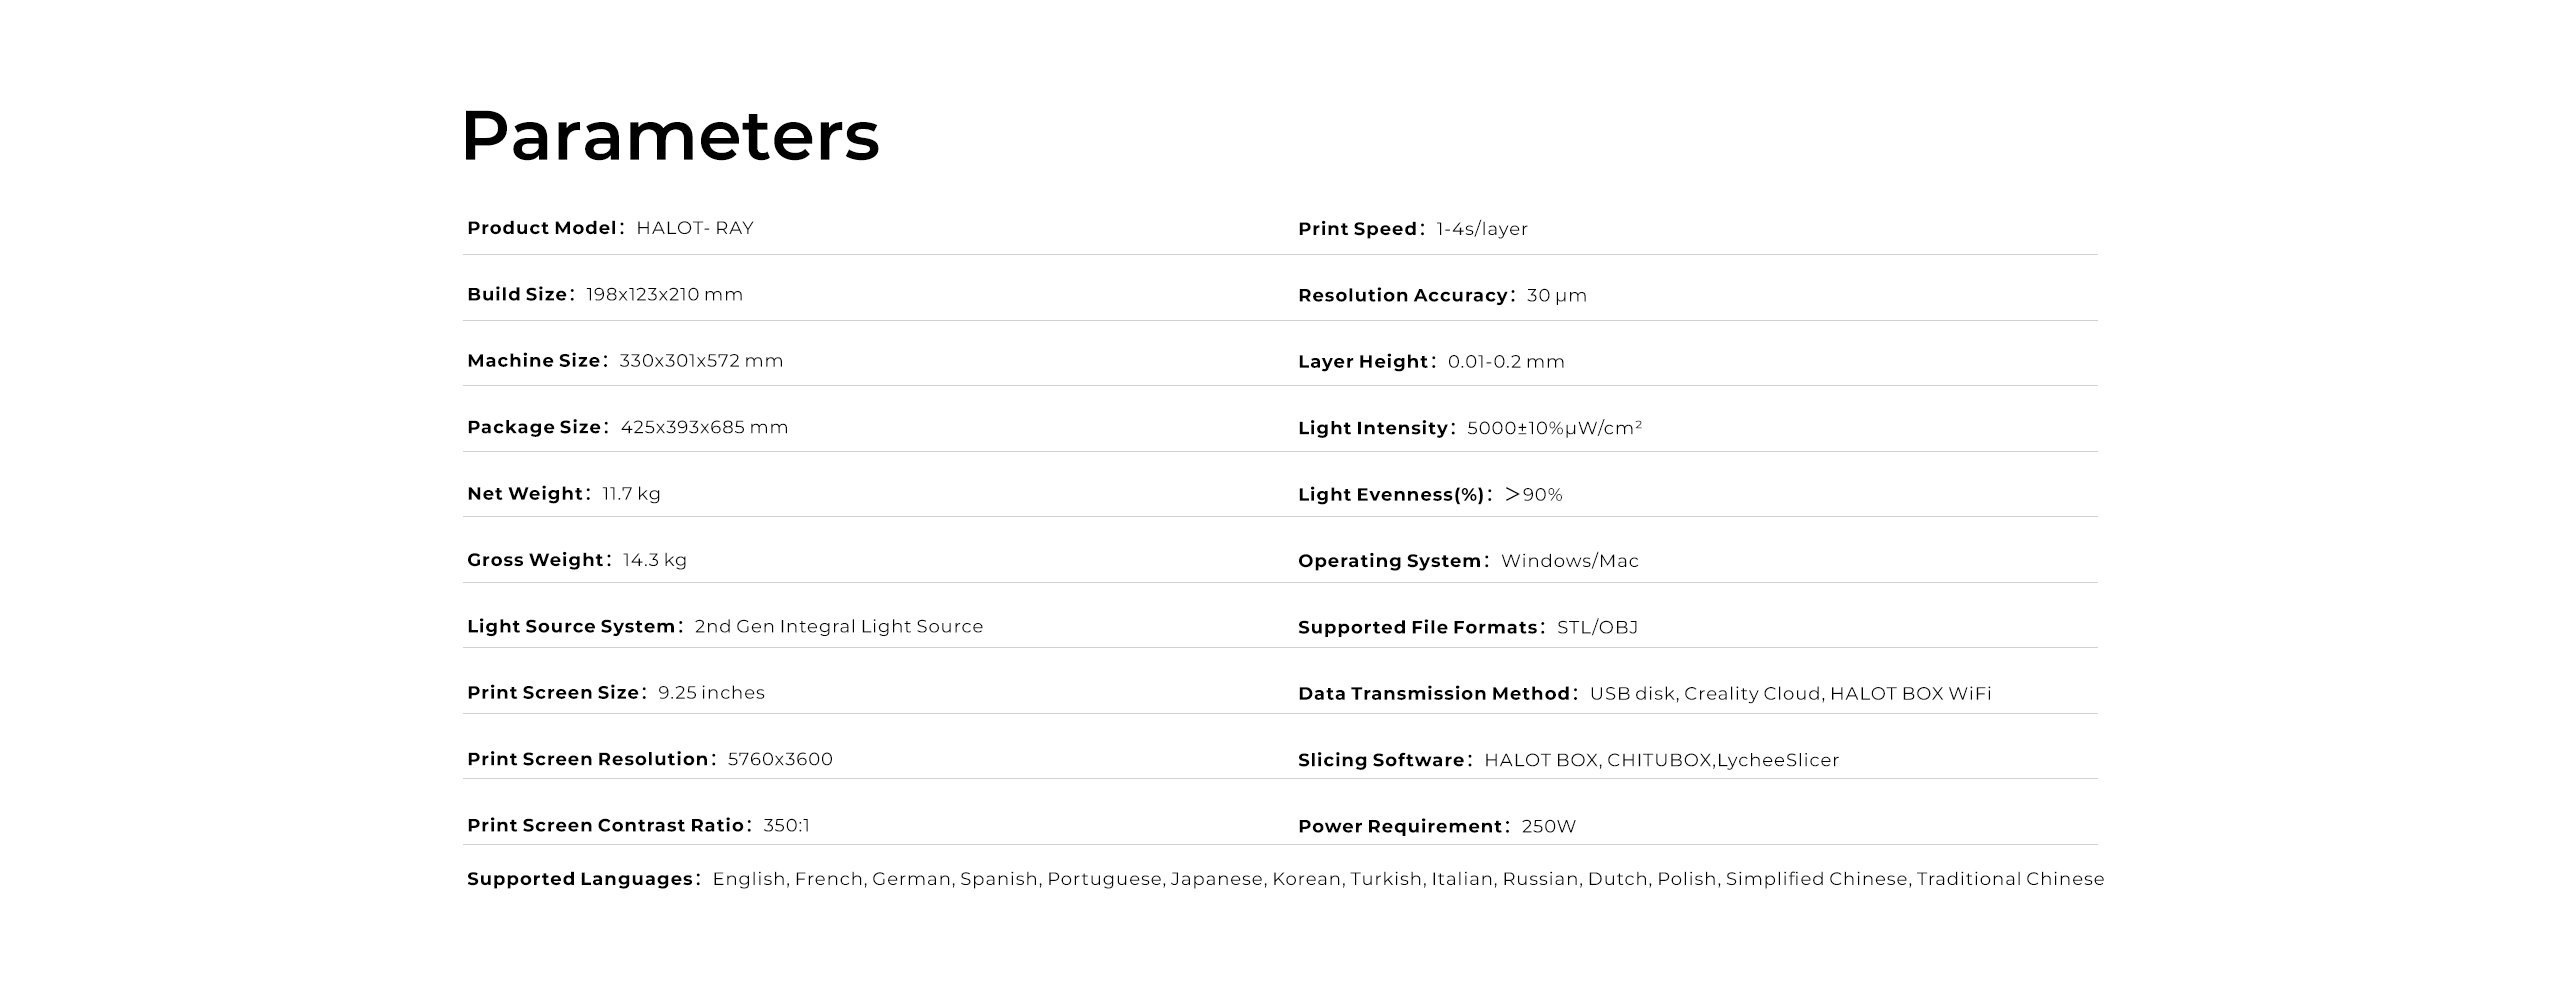Click the Light Intensity label
2560x1000 pixels.
tap(1373, 428)
